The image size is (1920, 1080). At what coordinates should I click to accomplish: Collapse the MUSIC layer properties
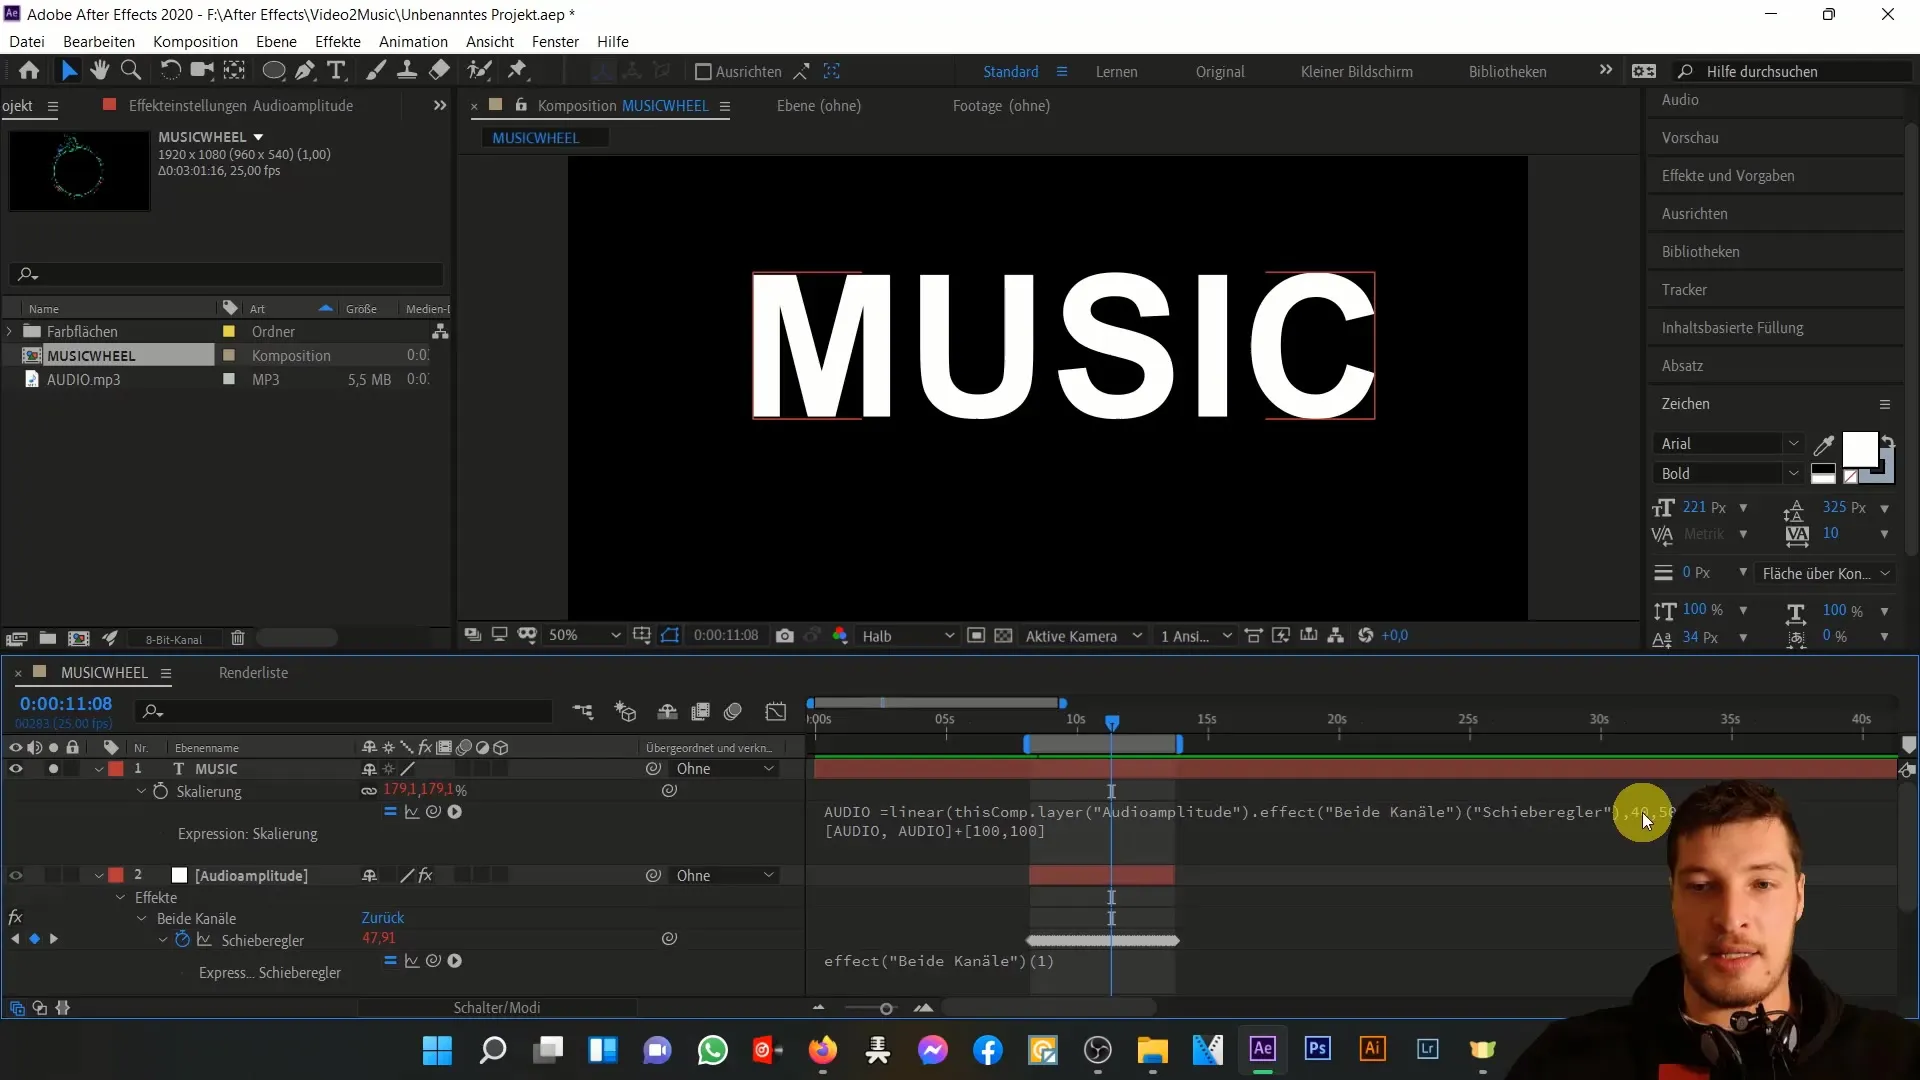click(x=99, y=769)
